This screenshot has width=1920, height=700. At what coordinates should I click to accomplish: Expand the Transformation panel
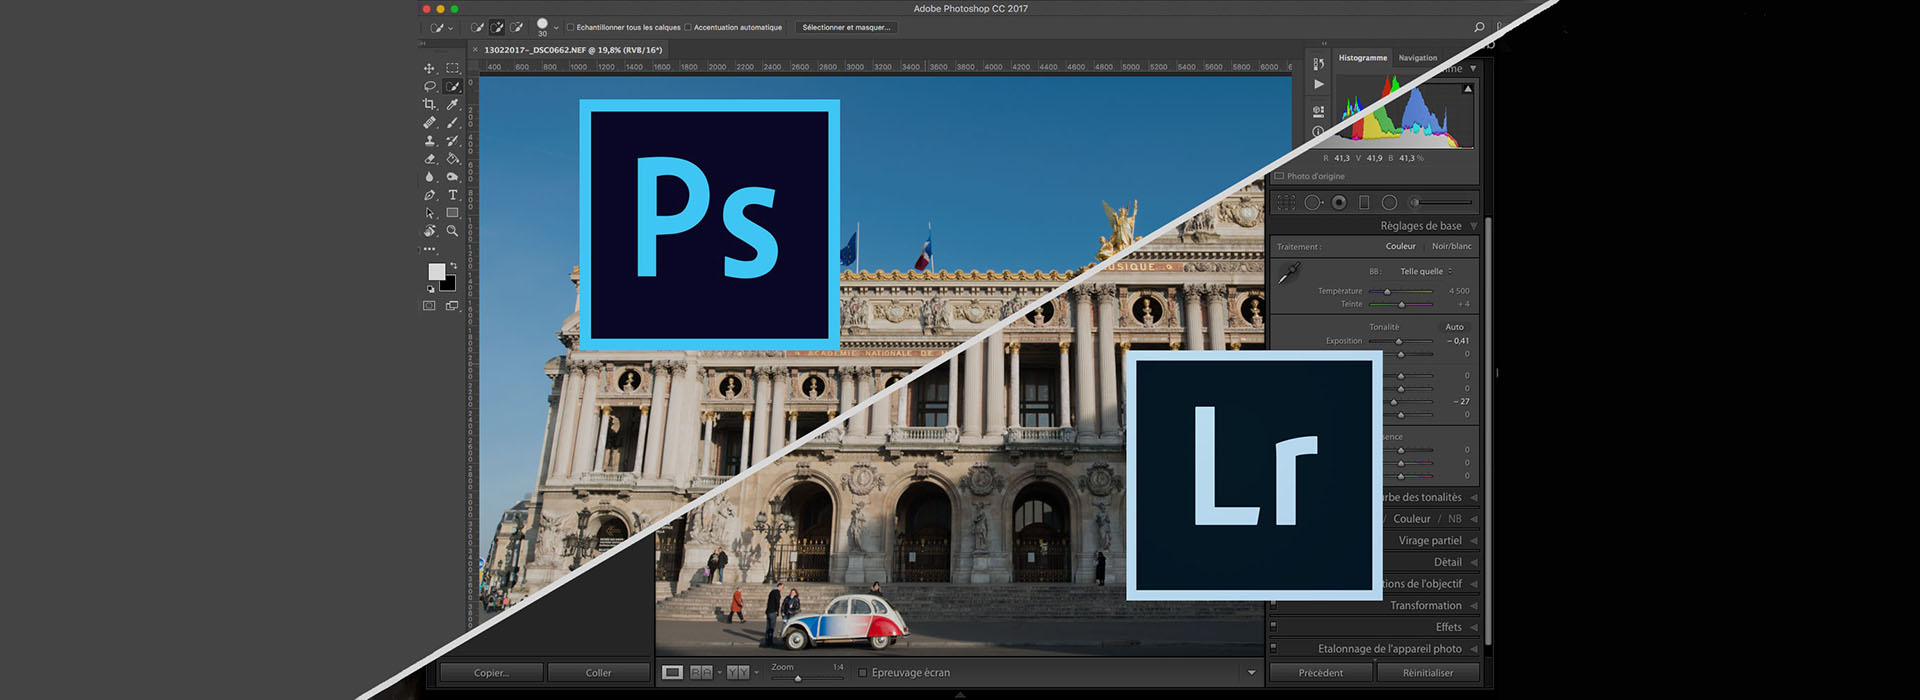(x=1425, y=605)
